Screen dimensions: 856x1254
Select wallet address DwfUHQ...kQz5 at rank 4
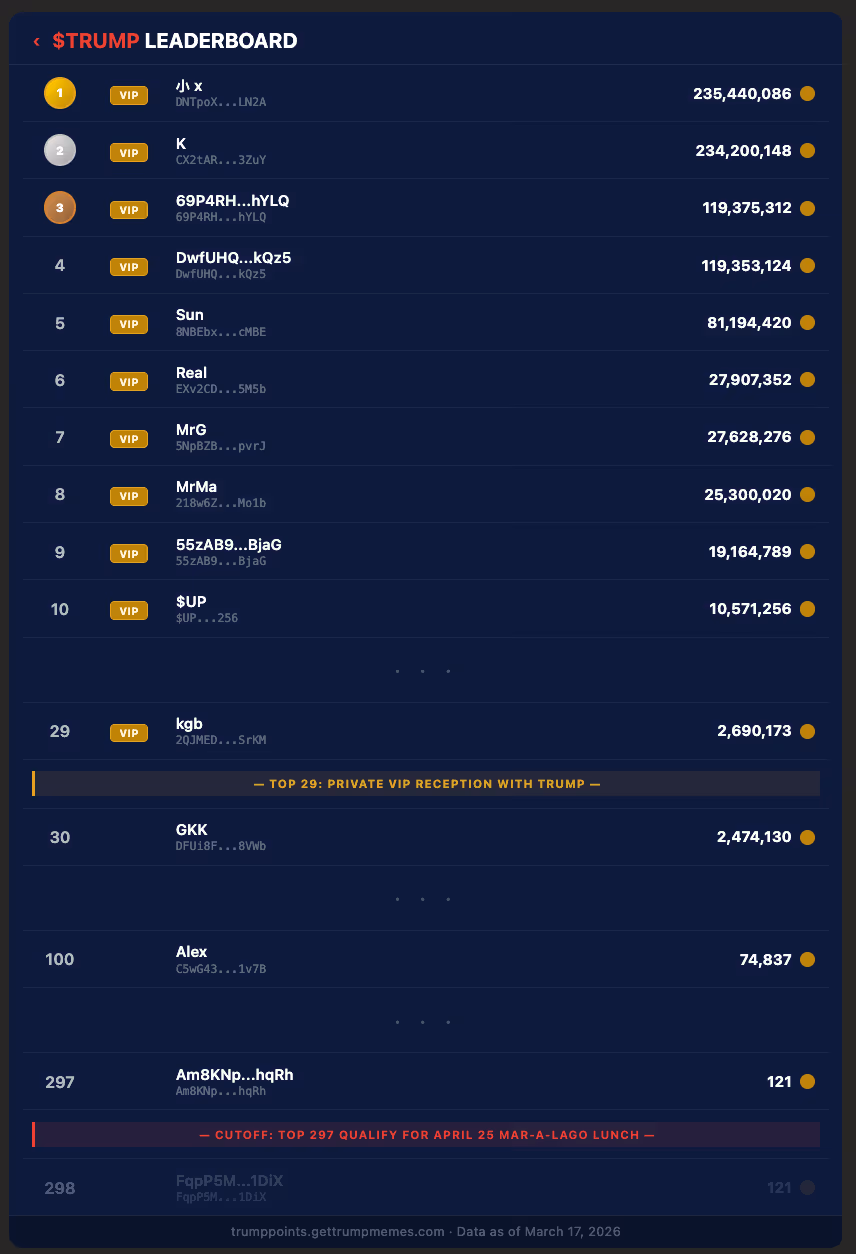[x=221, y=274]
